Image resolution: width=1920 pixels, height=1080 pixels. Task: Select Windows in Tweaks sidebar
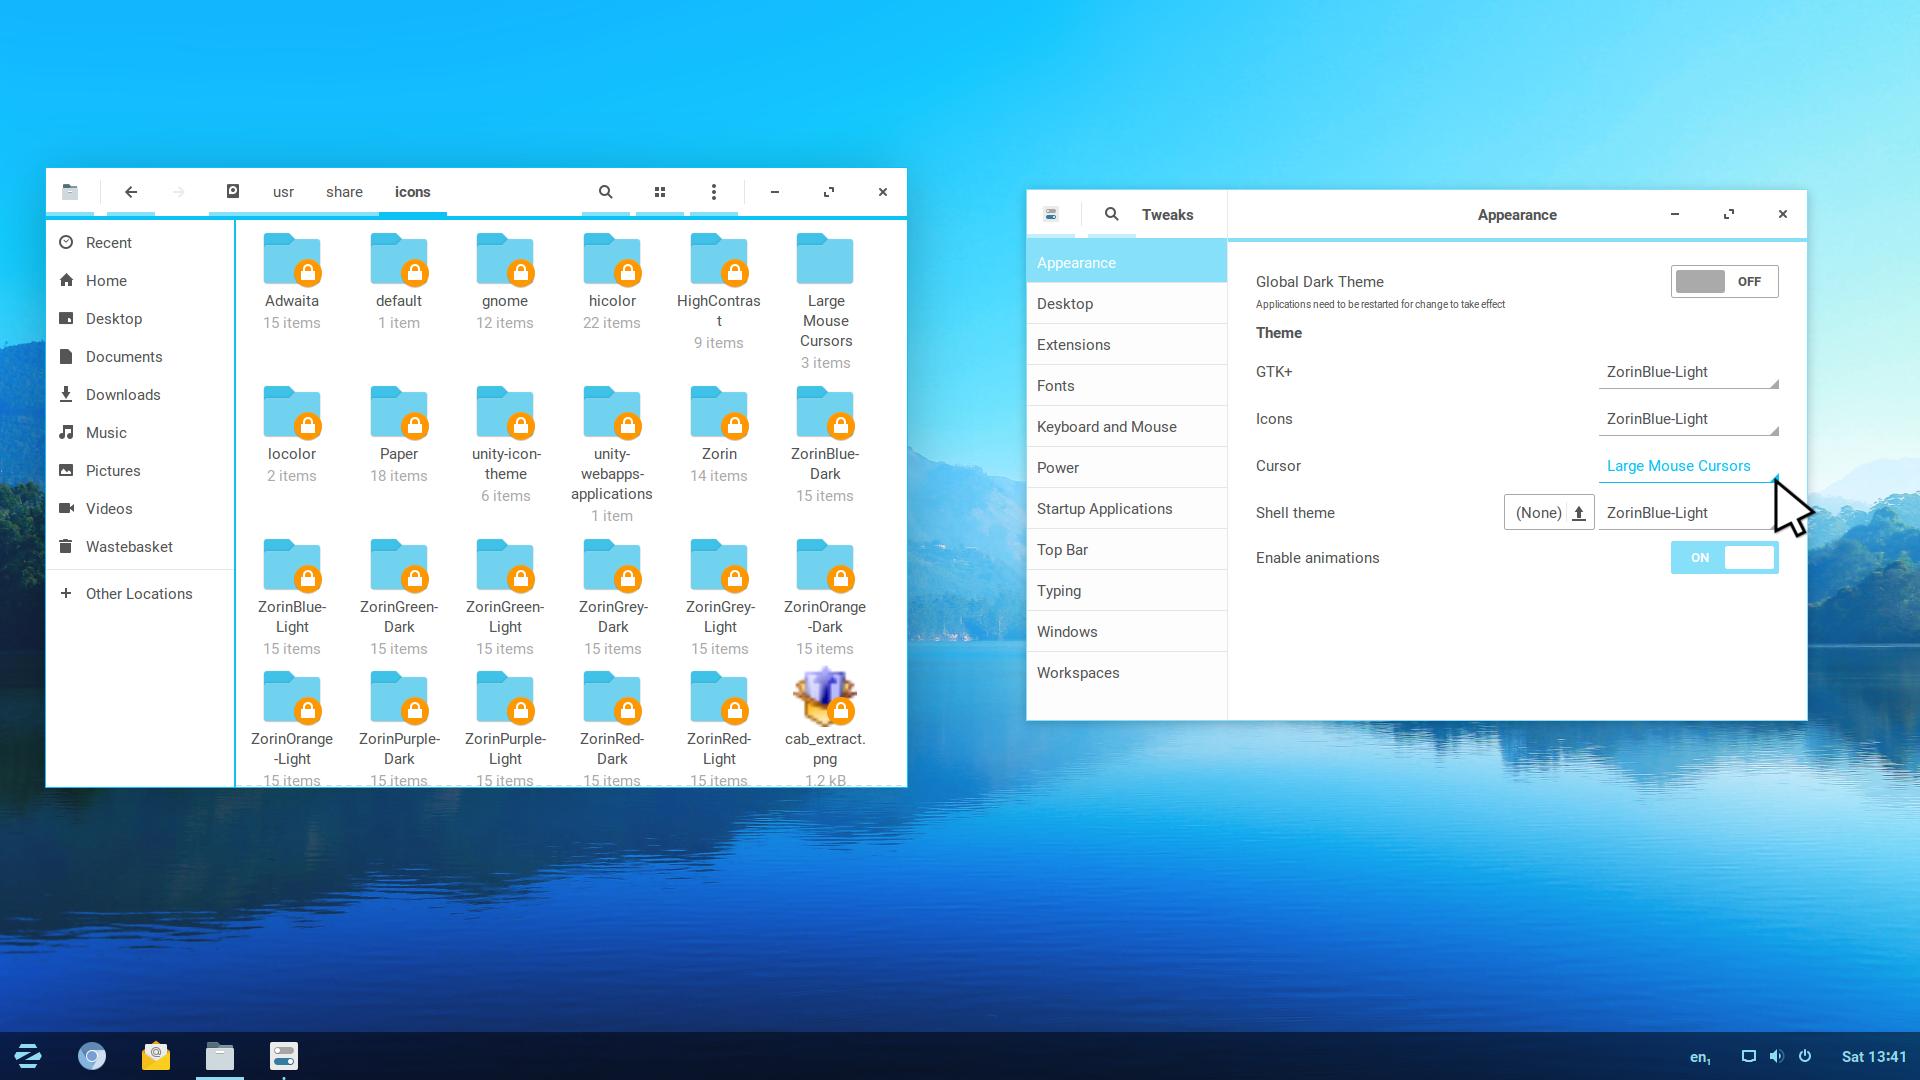pos(1126,632)
